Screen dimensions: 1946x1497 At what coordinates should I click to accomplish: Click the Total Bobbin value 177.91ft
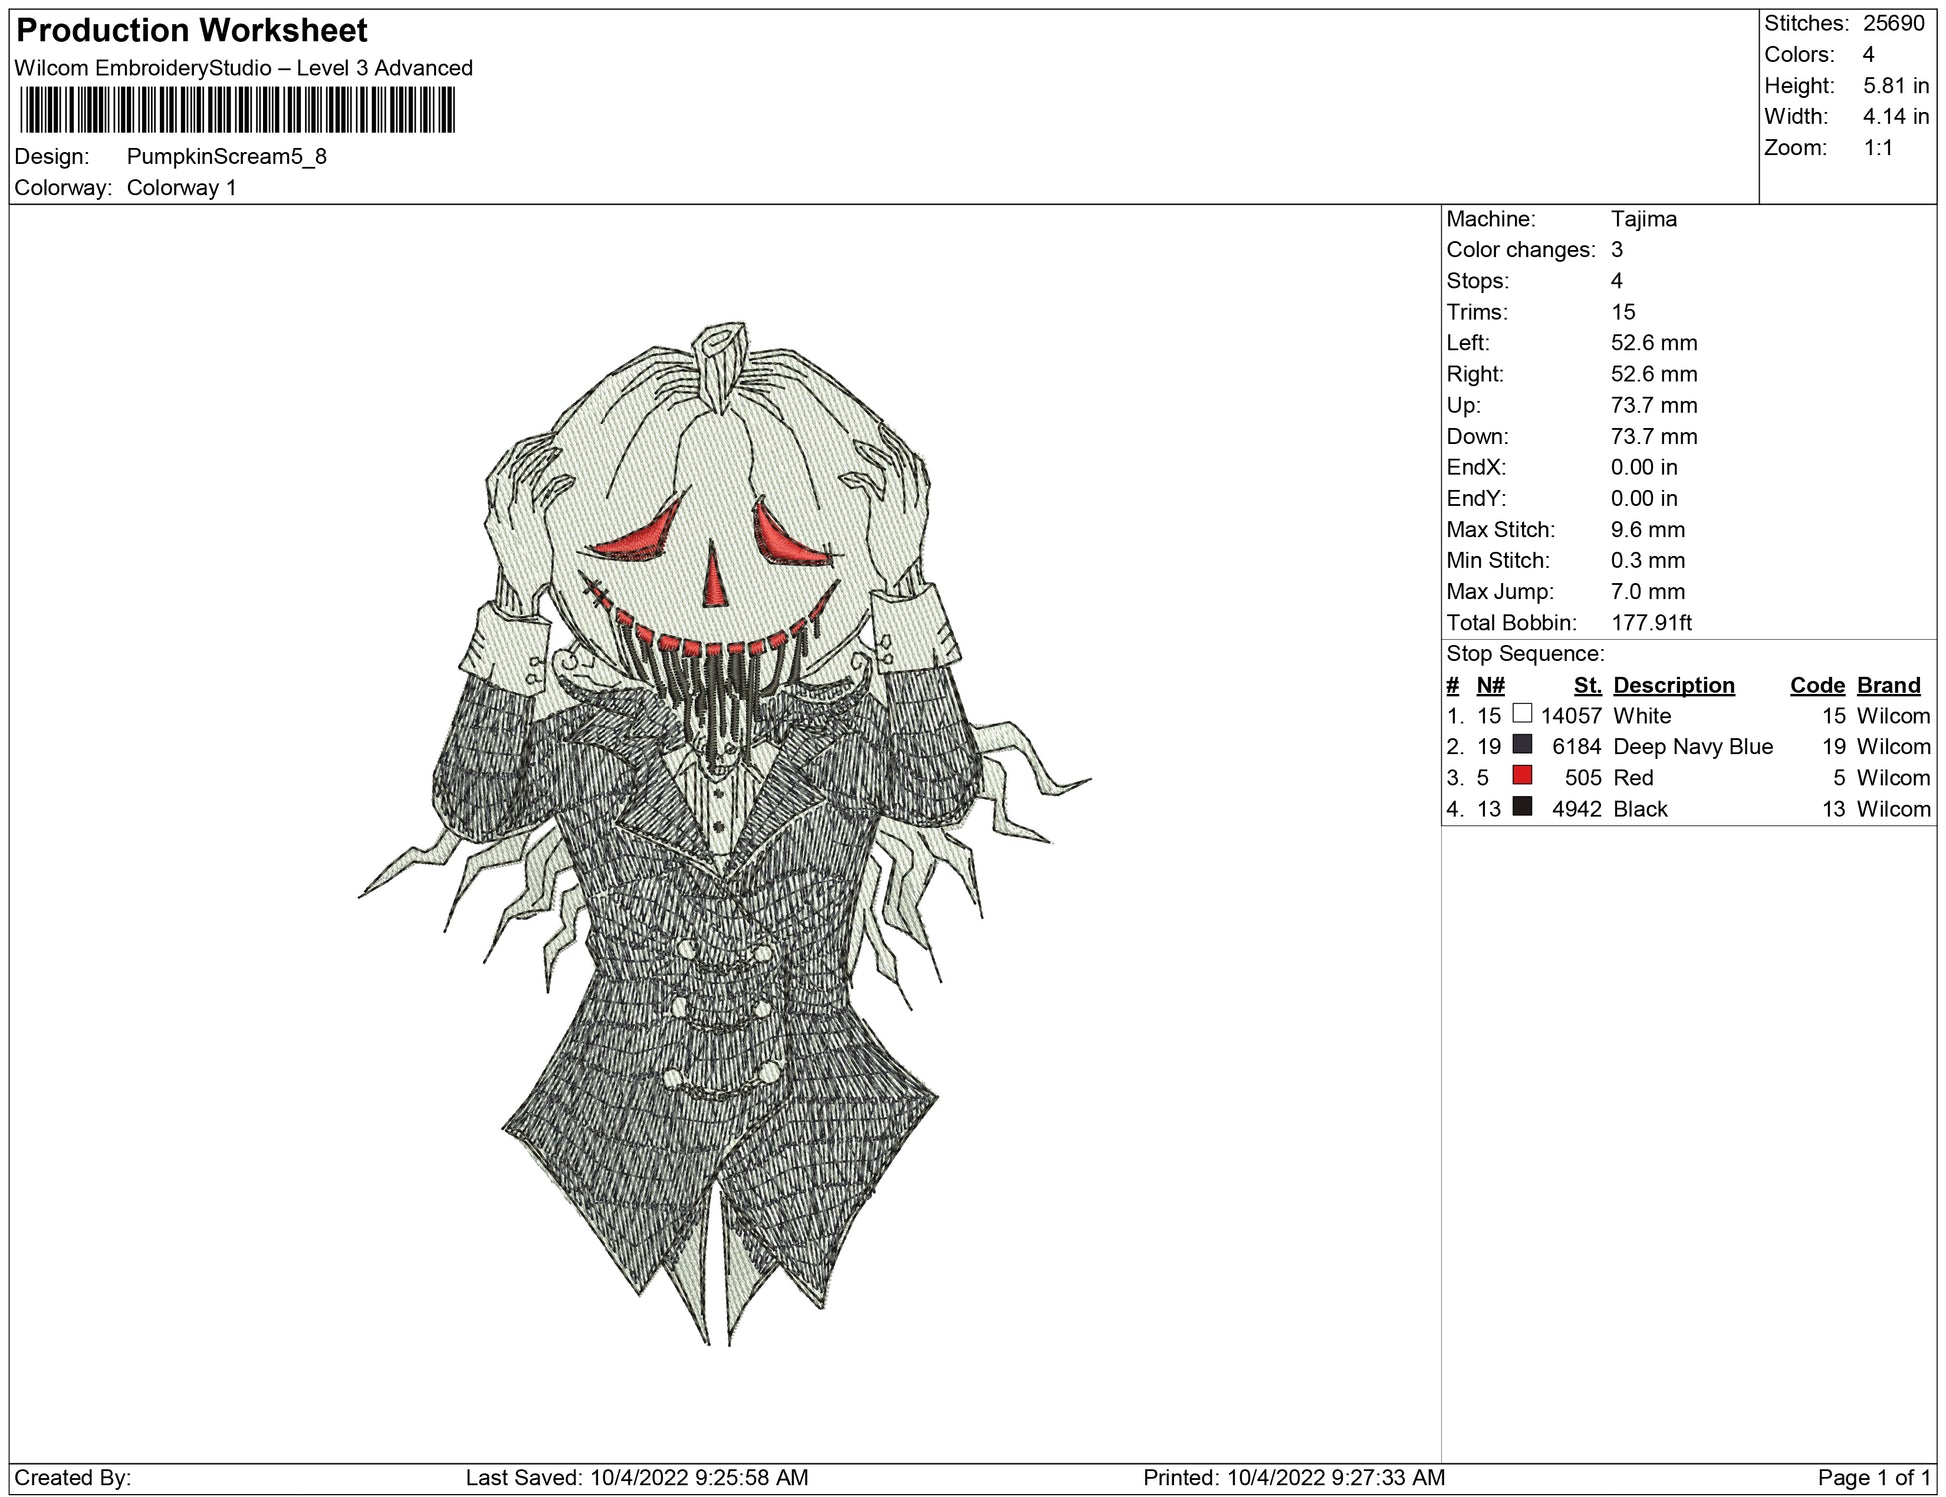click(1651, 623)
